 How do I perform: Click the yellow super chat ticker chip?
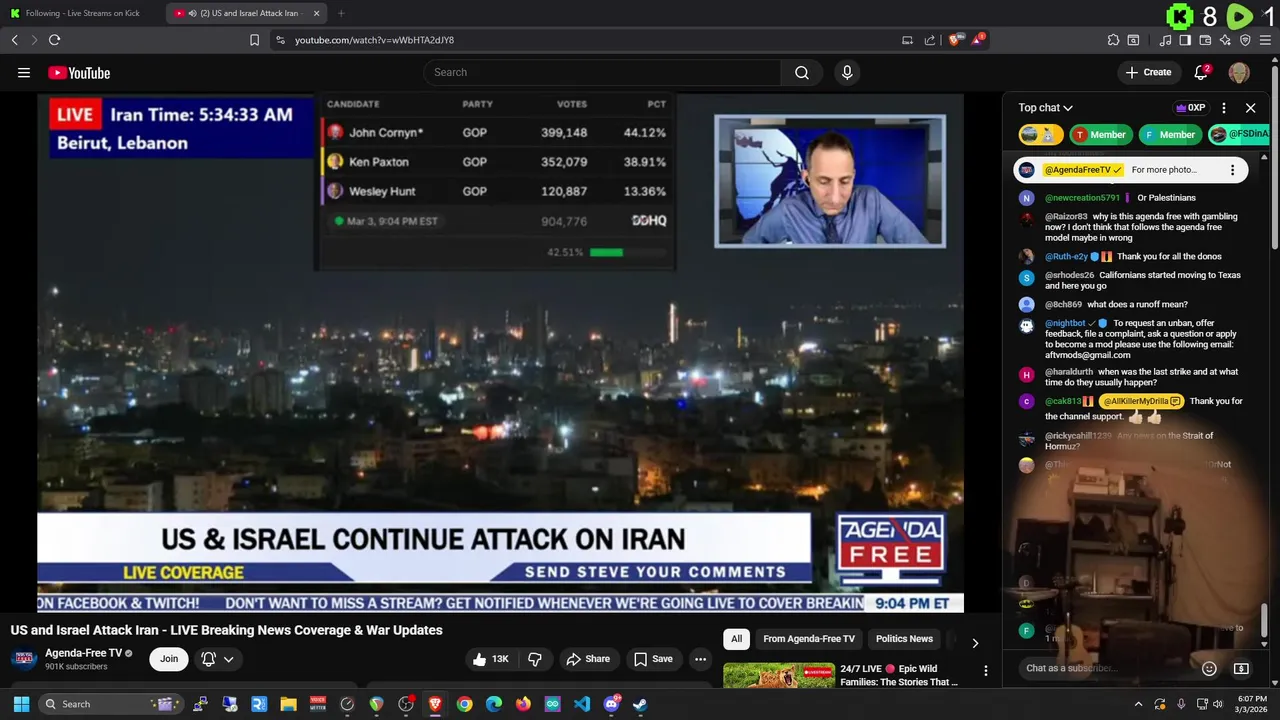click(1040, 134)
